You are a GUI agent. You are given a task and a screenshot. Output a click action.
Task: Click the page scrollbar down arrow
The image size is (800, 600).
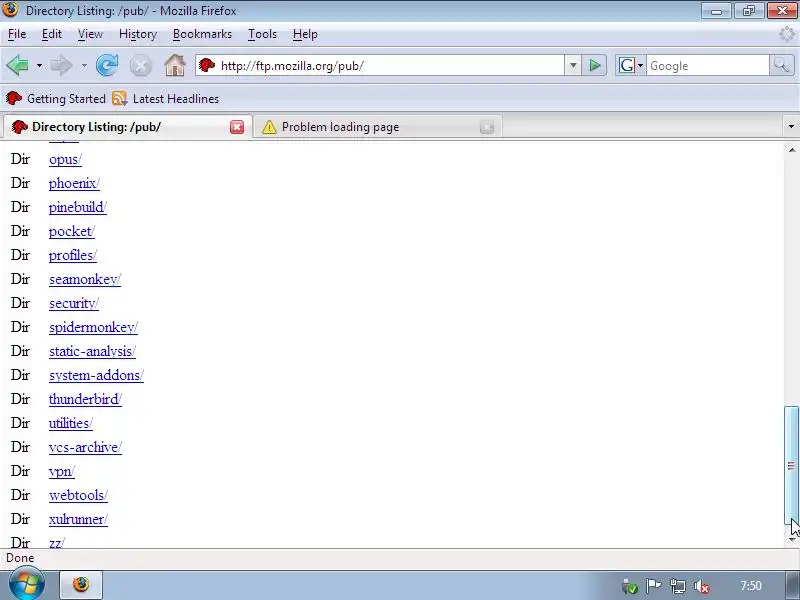click(x=791, y=539)
